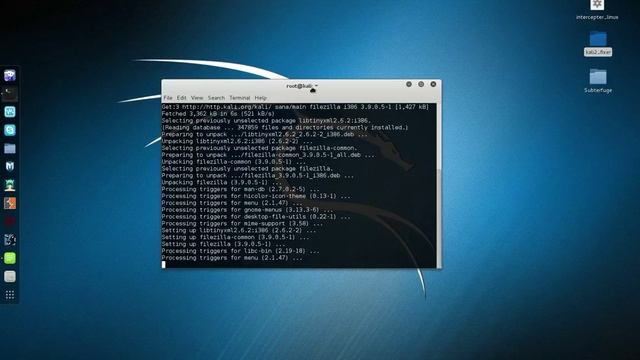Viewport: 640px width, 360px height.
Task: Open the light grey dock application icon
Action: [x=10, y=276]
